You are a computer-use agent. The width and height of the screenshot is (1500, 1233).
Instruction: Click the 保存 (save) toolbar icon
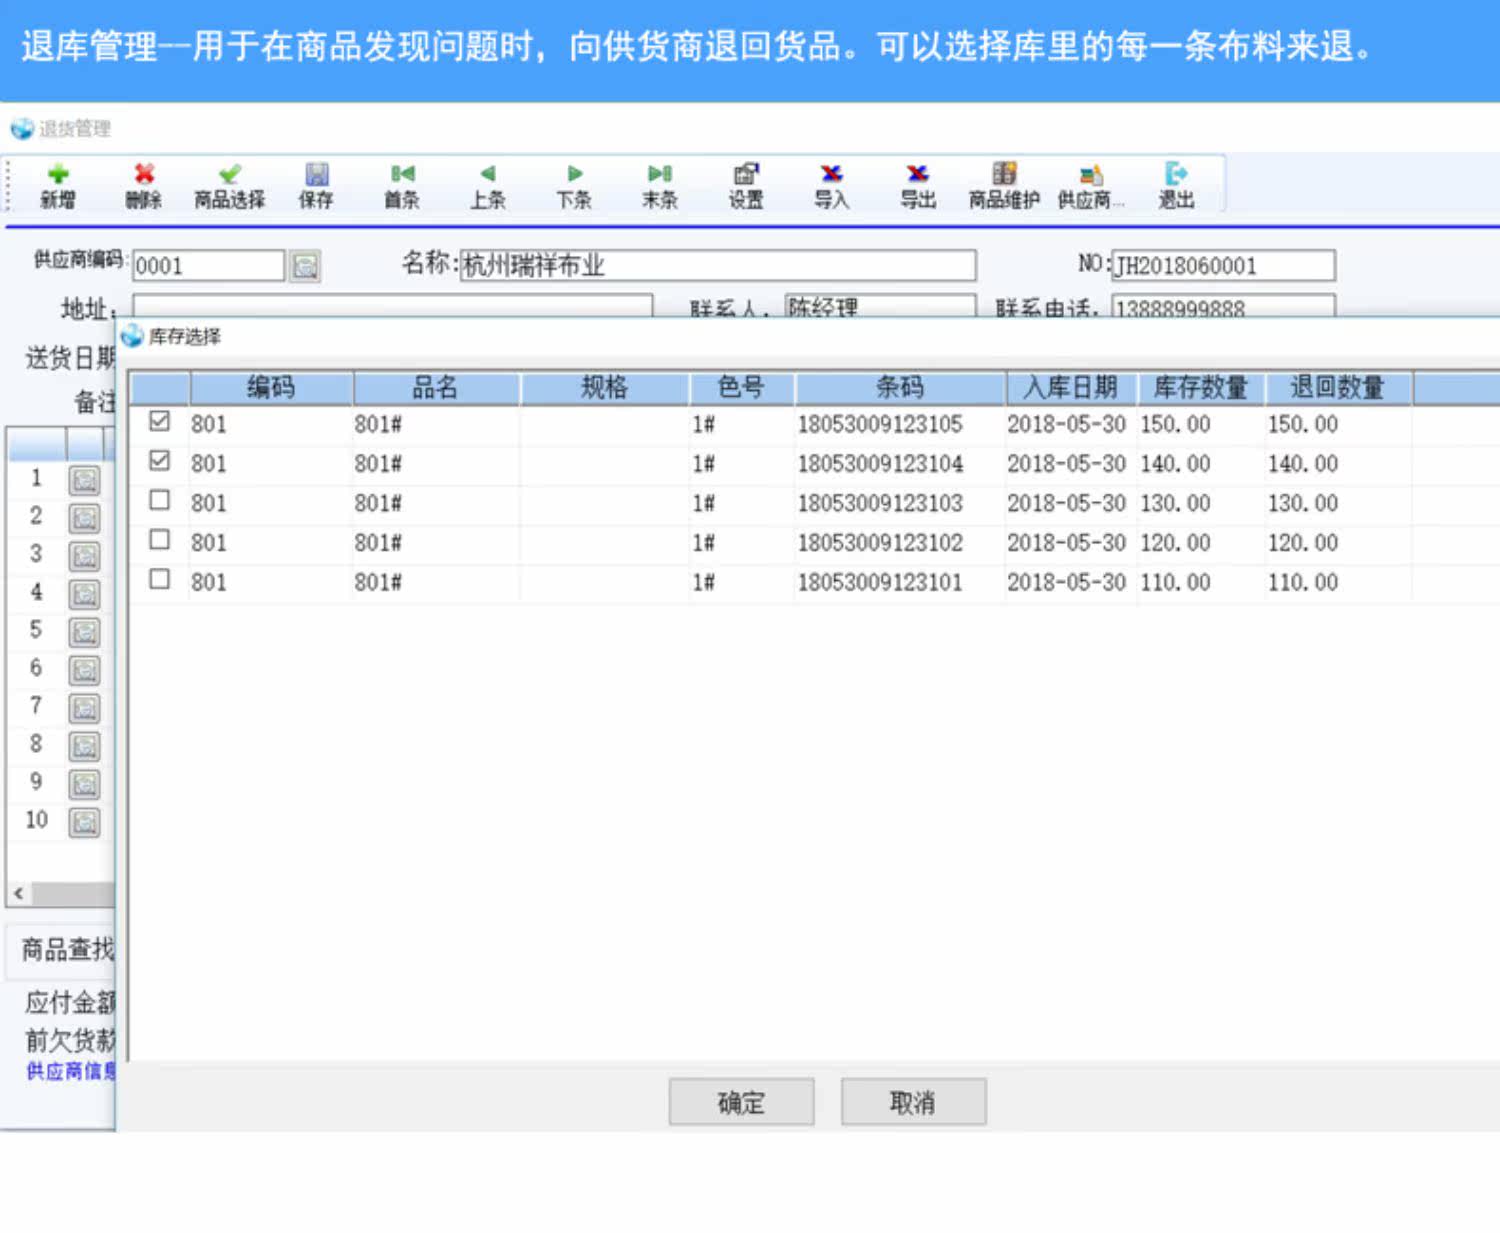click(x=316, y=185)
